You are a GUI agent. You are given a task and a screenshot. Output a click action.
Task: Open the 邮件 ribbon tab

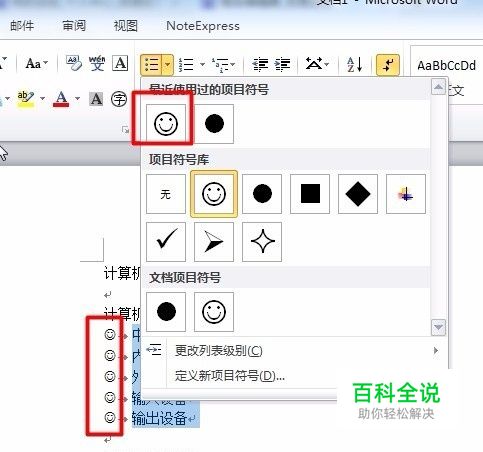(22, 26)
